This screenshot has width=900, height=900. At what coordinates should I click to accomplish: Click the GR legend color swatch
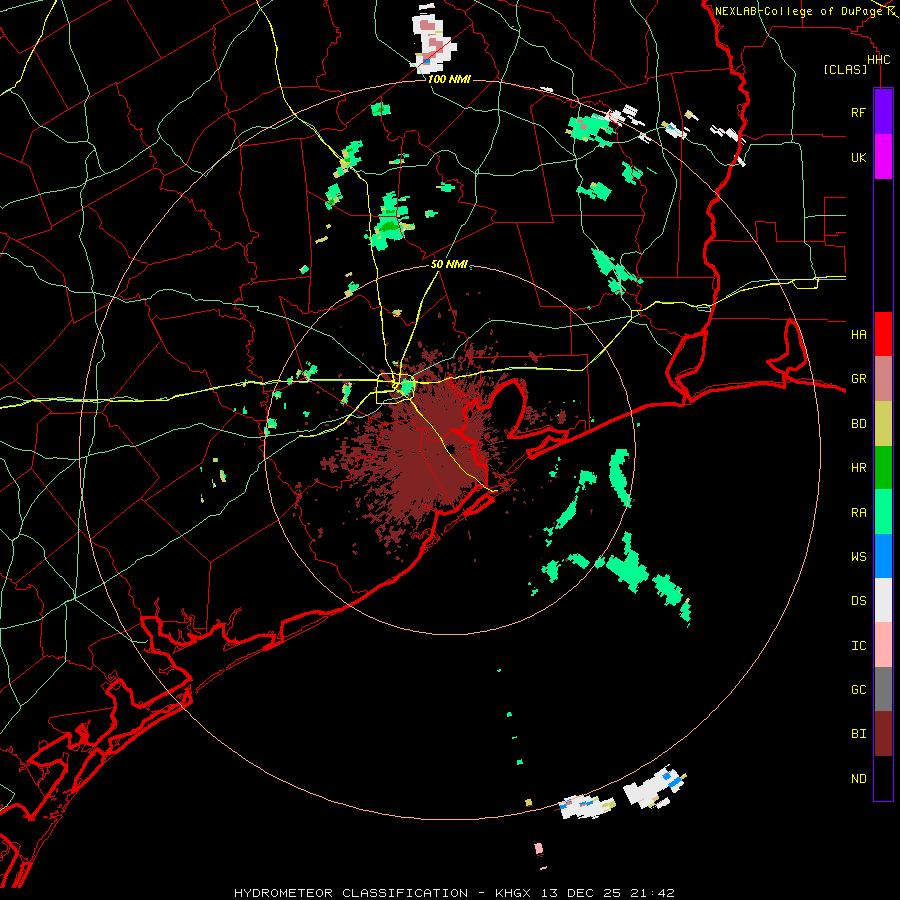tap(883, 379)
